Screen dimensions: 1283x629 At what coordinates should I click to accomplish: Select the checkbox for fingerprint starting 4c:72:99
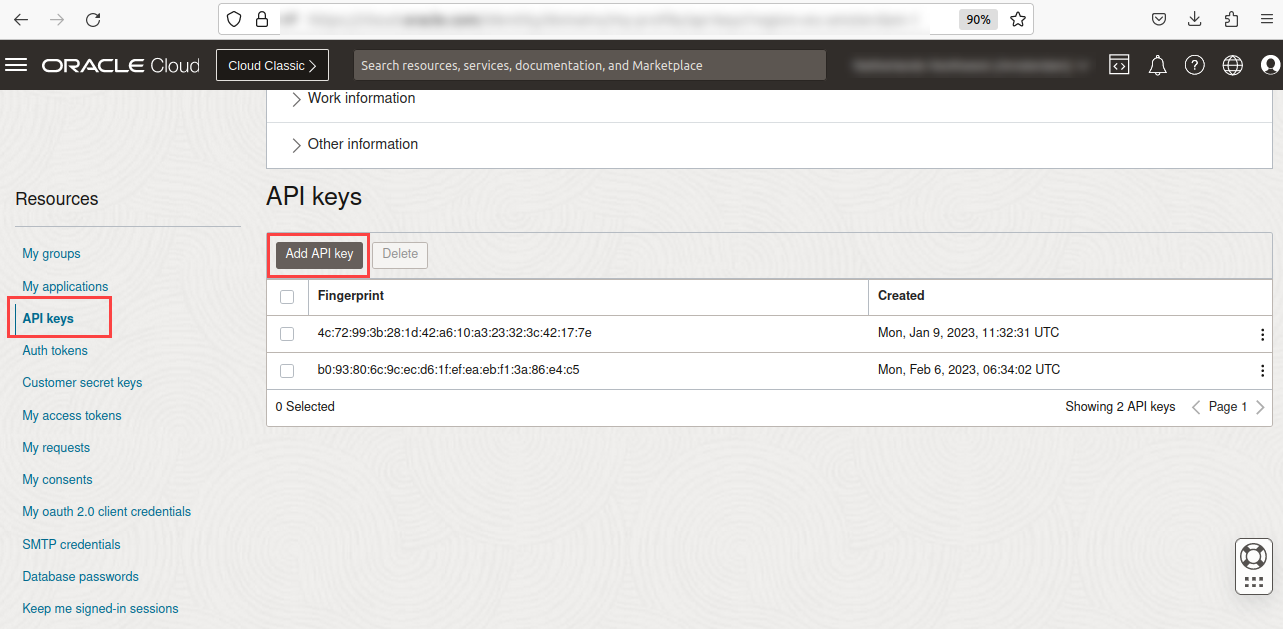(287, 333)
